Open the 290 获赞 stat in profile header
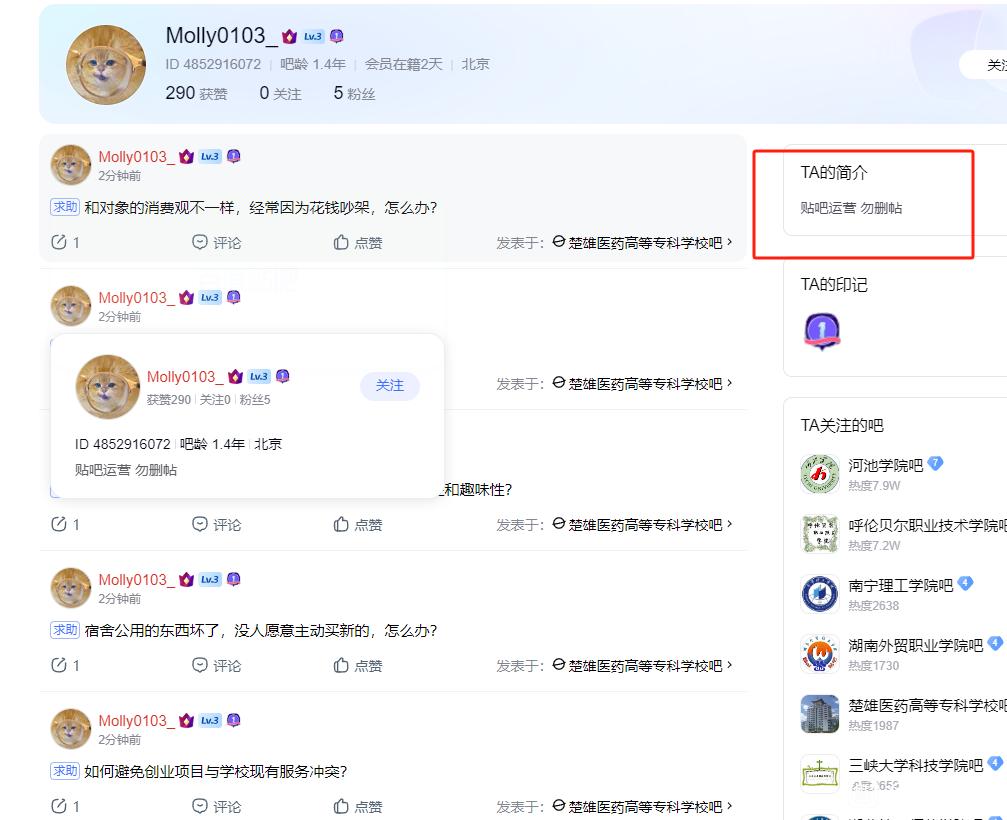 pos(196,93)
